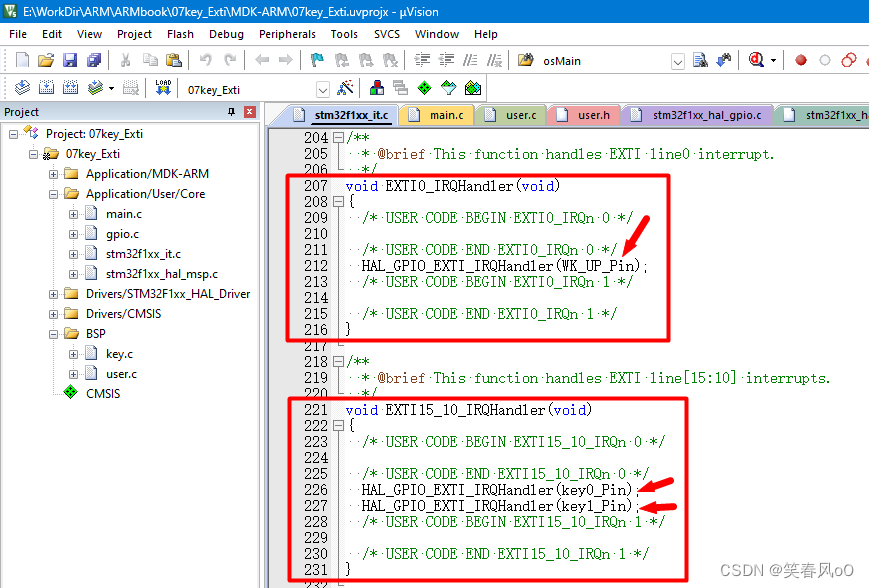Place cursor on line 226 key0_Pin call
869x588 pixels.
point(500,490)
